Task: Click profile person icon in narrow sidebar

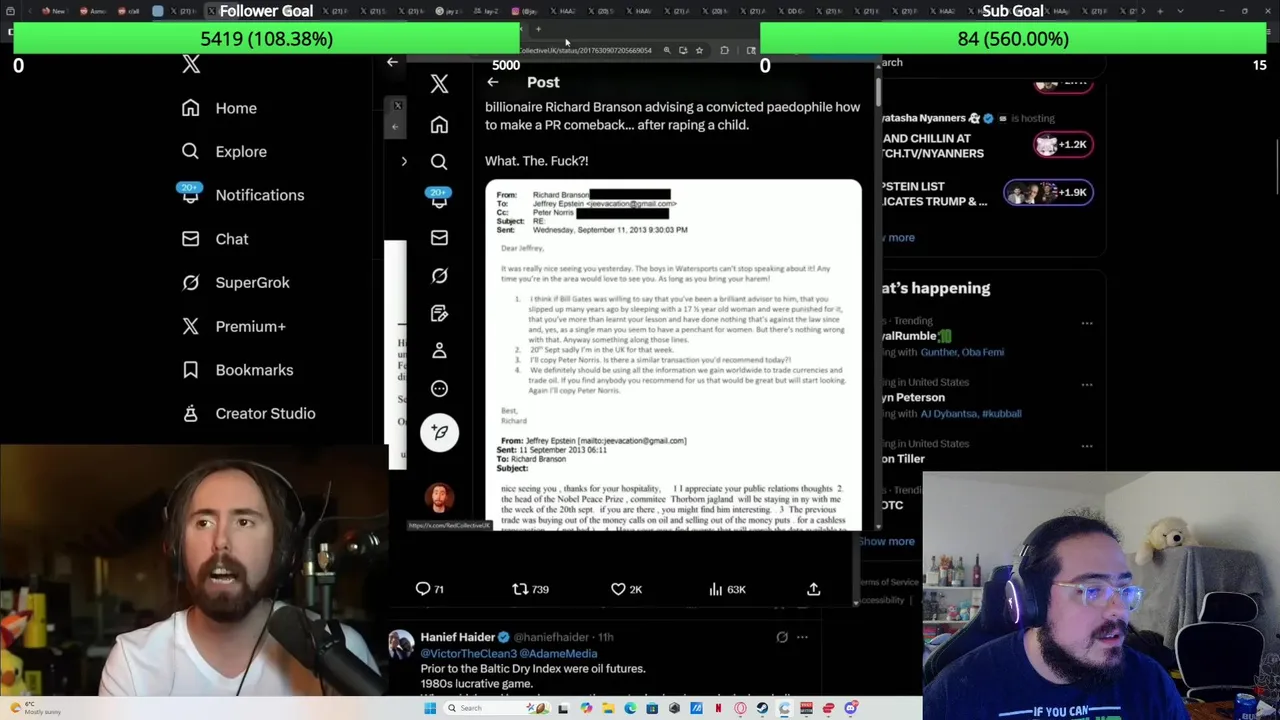Action: (439, 351)
